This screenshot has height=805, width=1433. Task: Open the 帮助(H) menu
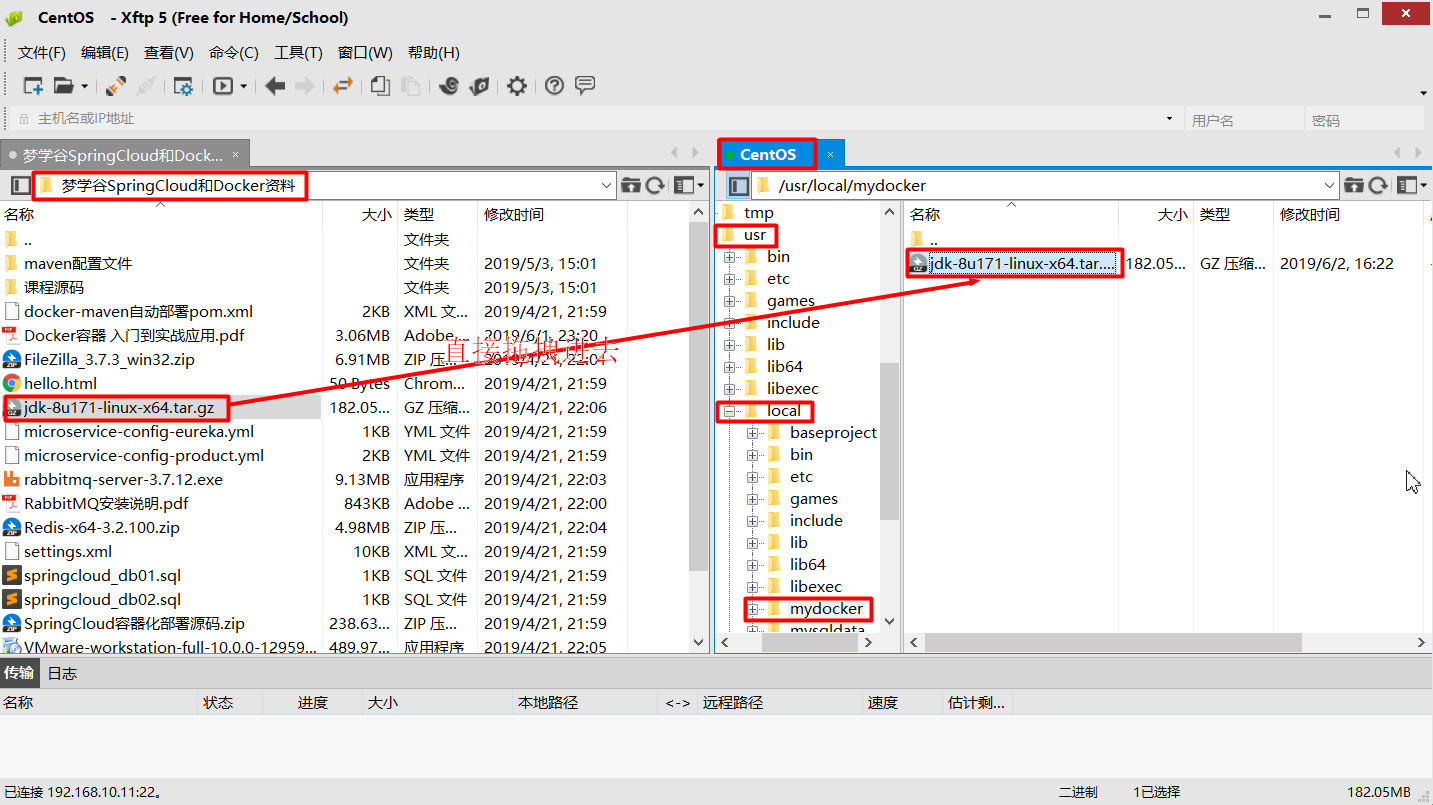click(434, 53)
